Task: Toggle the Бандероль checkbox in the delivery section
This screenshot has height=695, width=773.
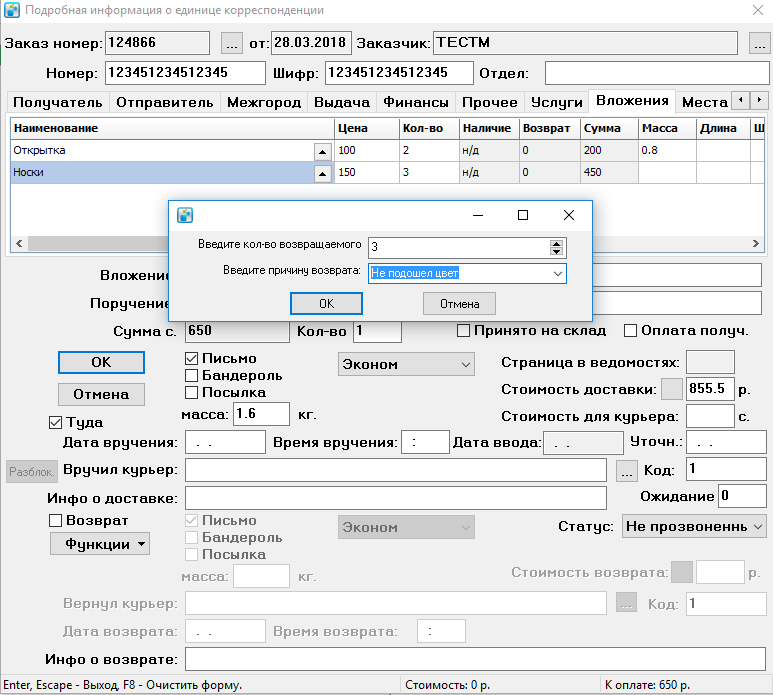Action: coord(191,376)
